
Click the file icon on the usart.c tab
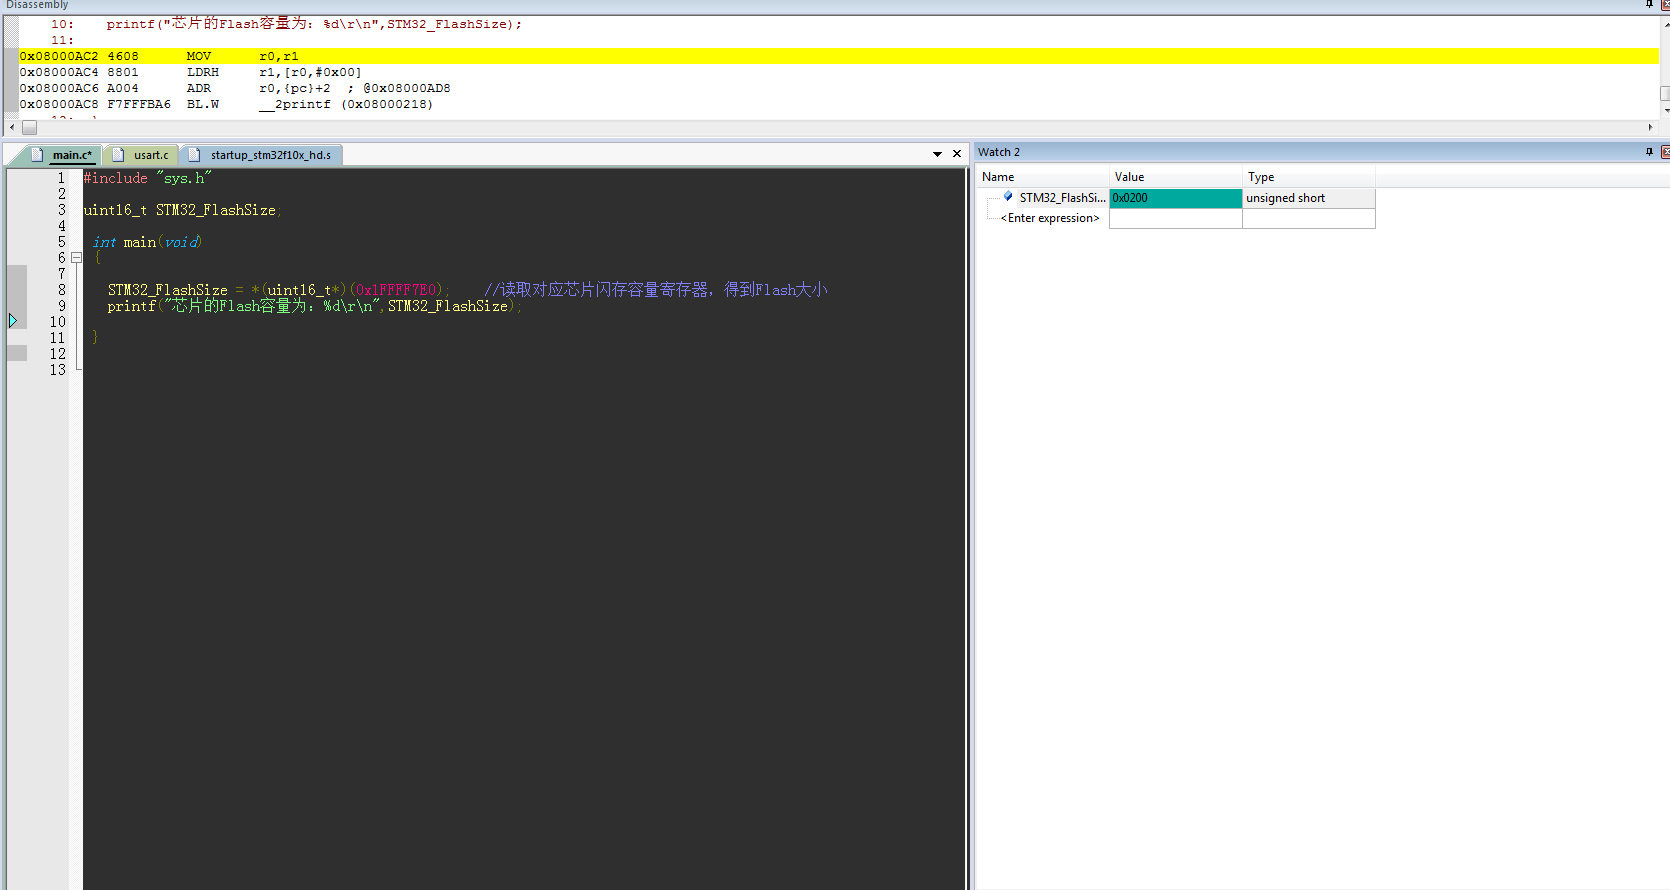coord(118,154)
